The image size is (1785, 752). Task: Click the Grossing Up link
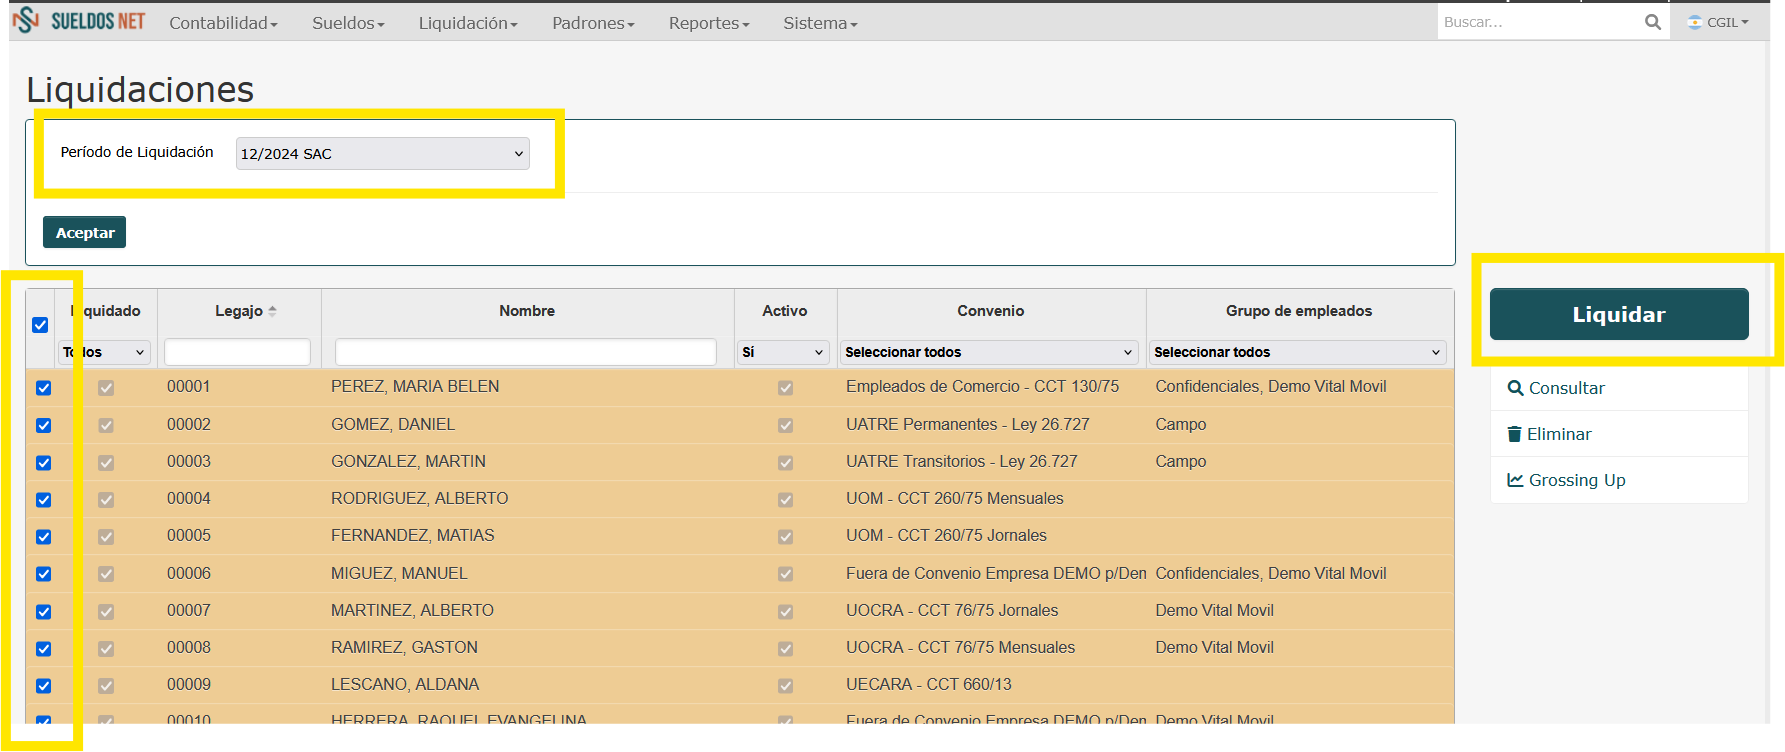pyautogui.click(x=1577, y=480)
